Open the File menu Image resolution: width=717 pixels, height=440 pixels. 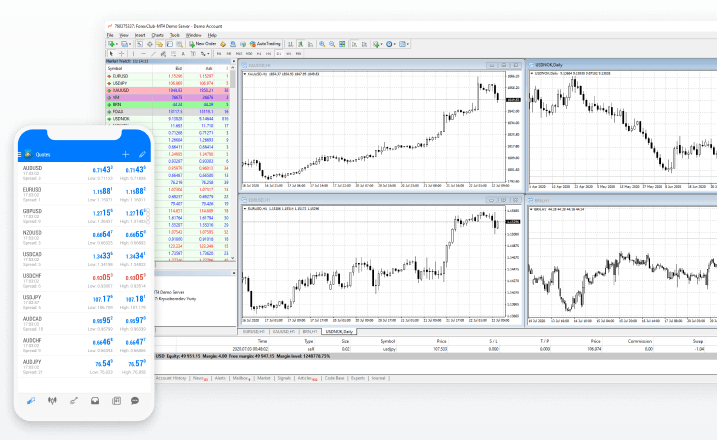coord(110,35)
